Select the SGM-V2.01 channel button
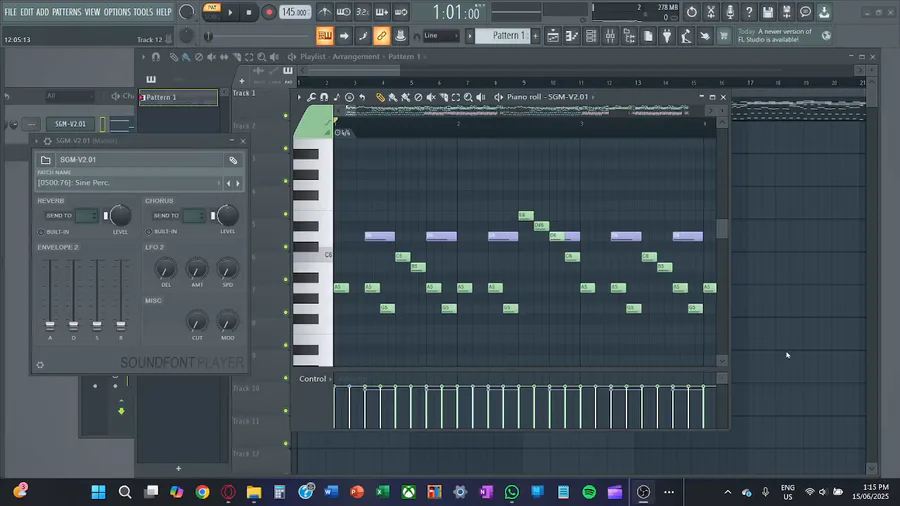The height and width of the screenshot is (506, 900). (70, 124)
